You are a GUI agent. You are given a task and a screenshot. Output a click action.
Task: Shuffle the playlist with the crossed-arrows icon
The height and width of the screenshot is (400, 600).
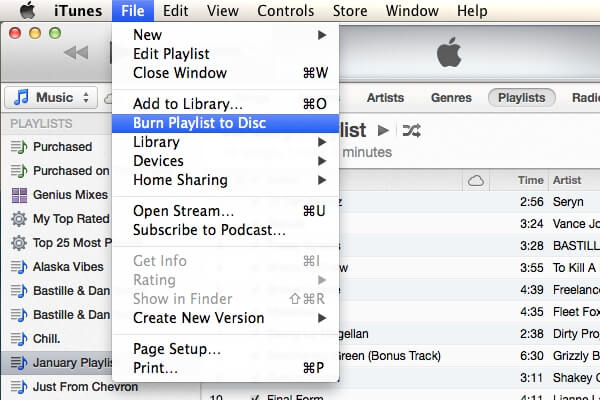(410, 130)
